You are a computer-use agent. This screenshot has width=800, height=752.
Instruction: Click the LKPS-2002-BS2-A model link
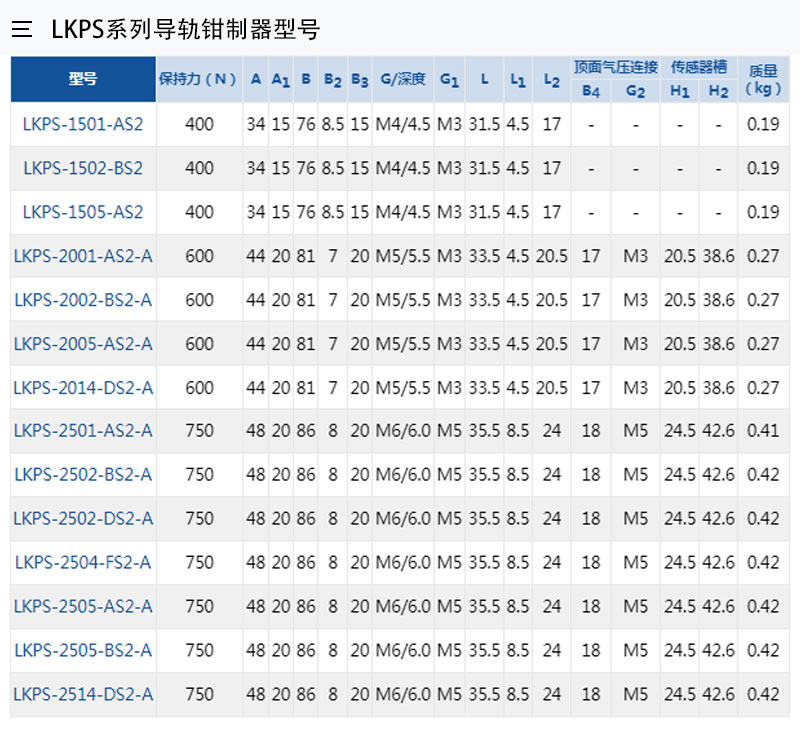(83, 300)
